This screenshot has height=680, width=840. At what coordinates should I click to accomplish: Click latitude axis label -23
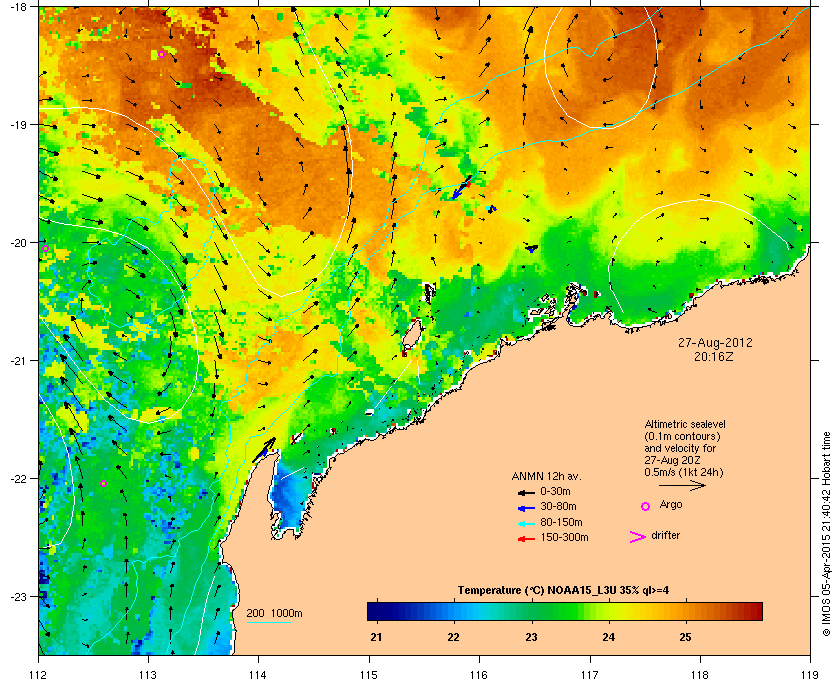coord(18,596)
